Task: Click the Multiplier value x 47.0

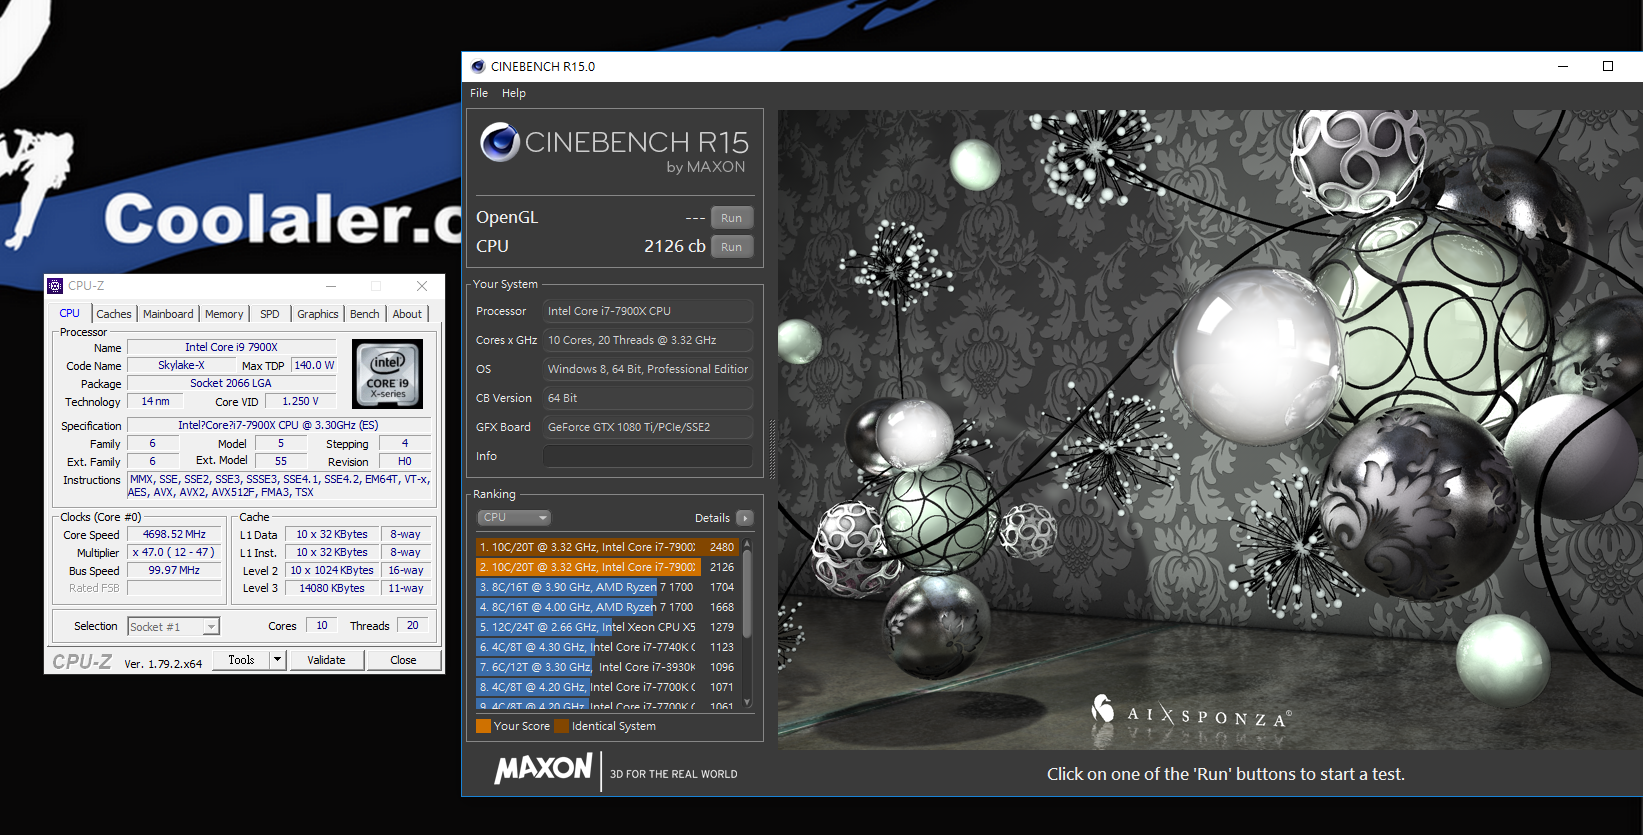Action: (x=174, y=552)
